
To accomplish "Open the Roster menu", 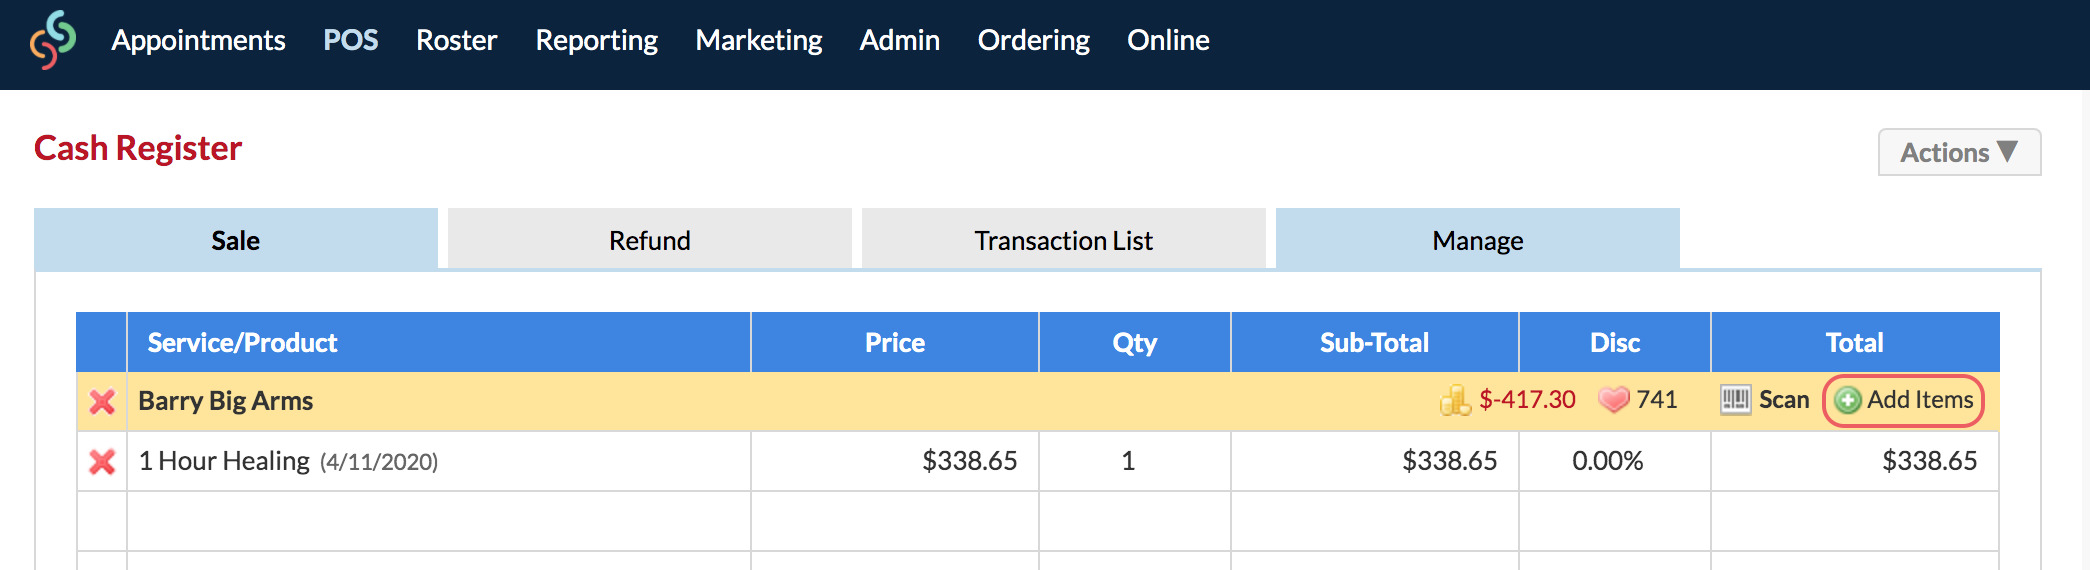I will 456,40.
